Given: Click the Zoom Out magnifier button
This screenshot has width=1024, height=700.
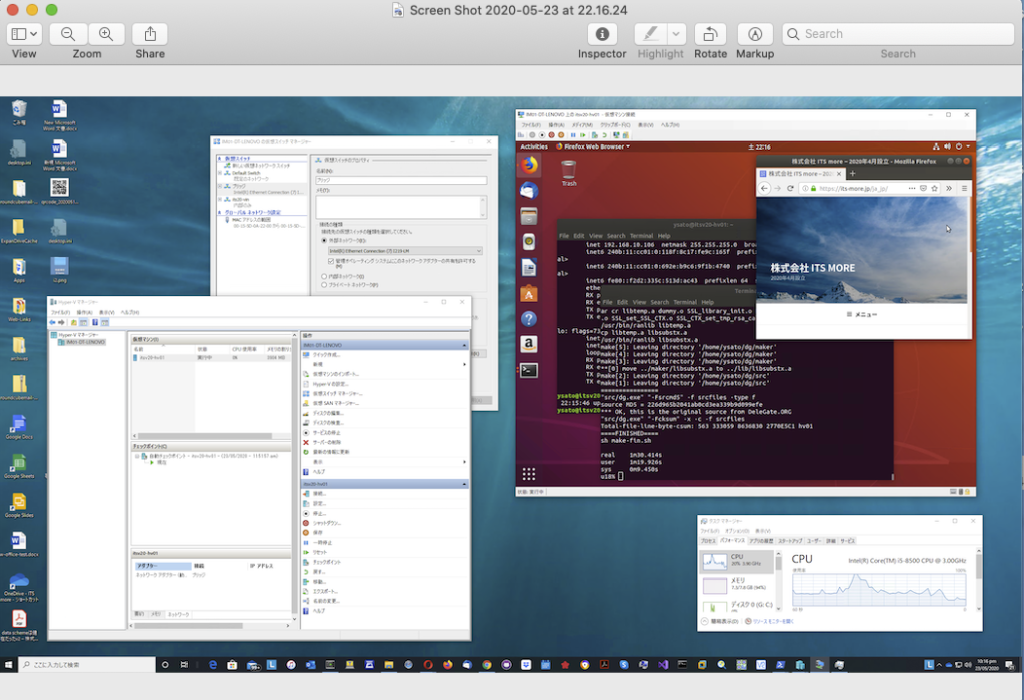Looking at the screenshot, I should pyautogui.click(x=68, y=34).
